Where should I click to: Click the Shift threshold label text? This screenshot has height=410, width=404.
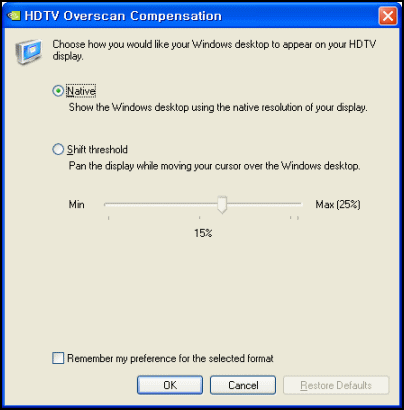click(97, 149)
